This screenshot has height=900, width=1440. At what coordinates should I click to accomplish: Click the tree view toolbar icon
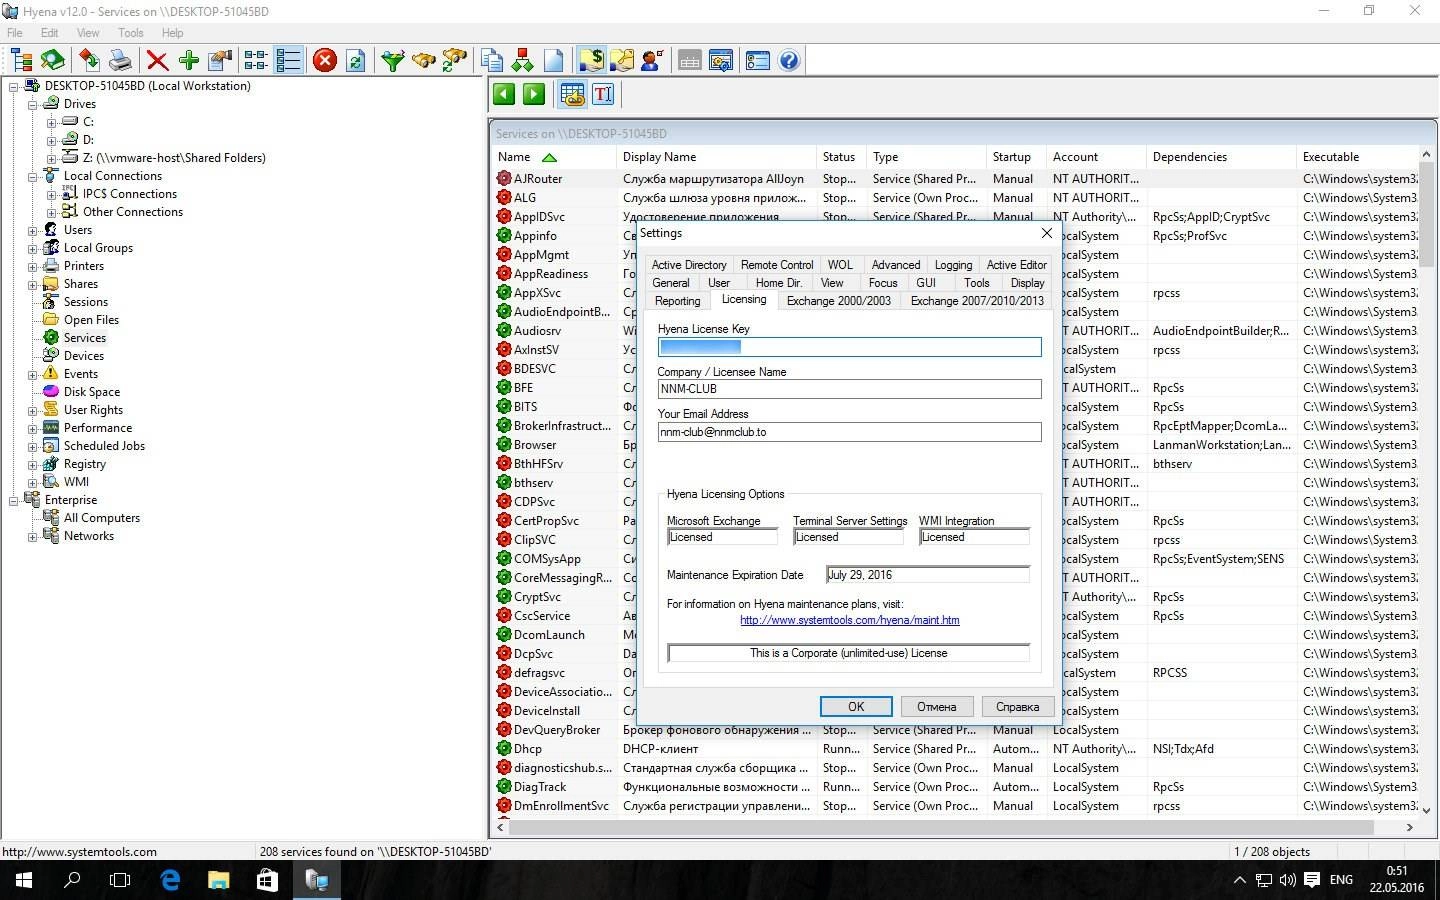coord(22,61)
